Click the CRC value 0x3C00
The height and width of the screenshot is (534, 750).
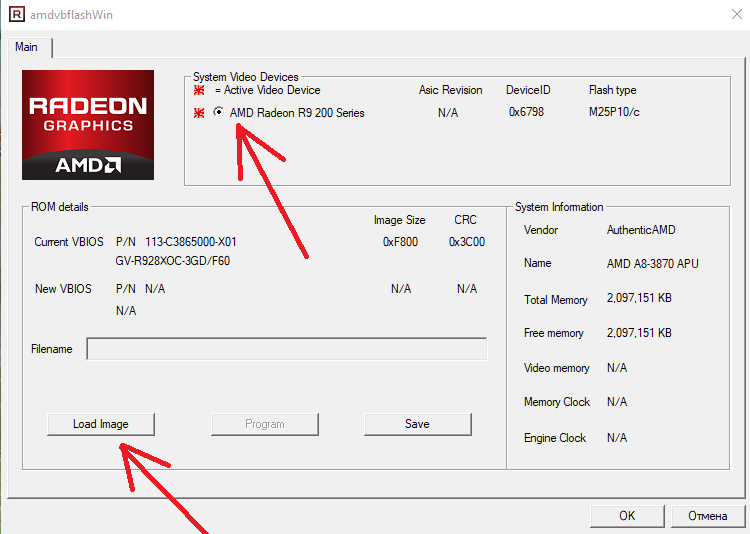coord(467,242)
